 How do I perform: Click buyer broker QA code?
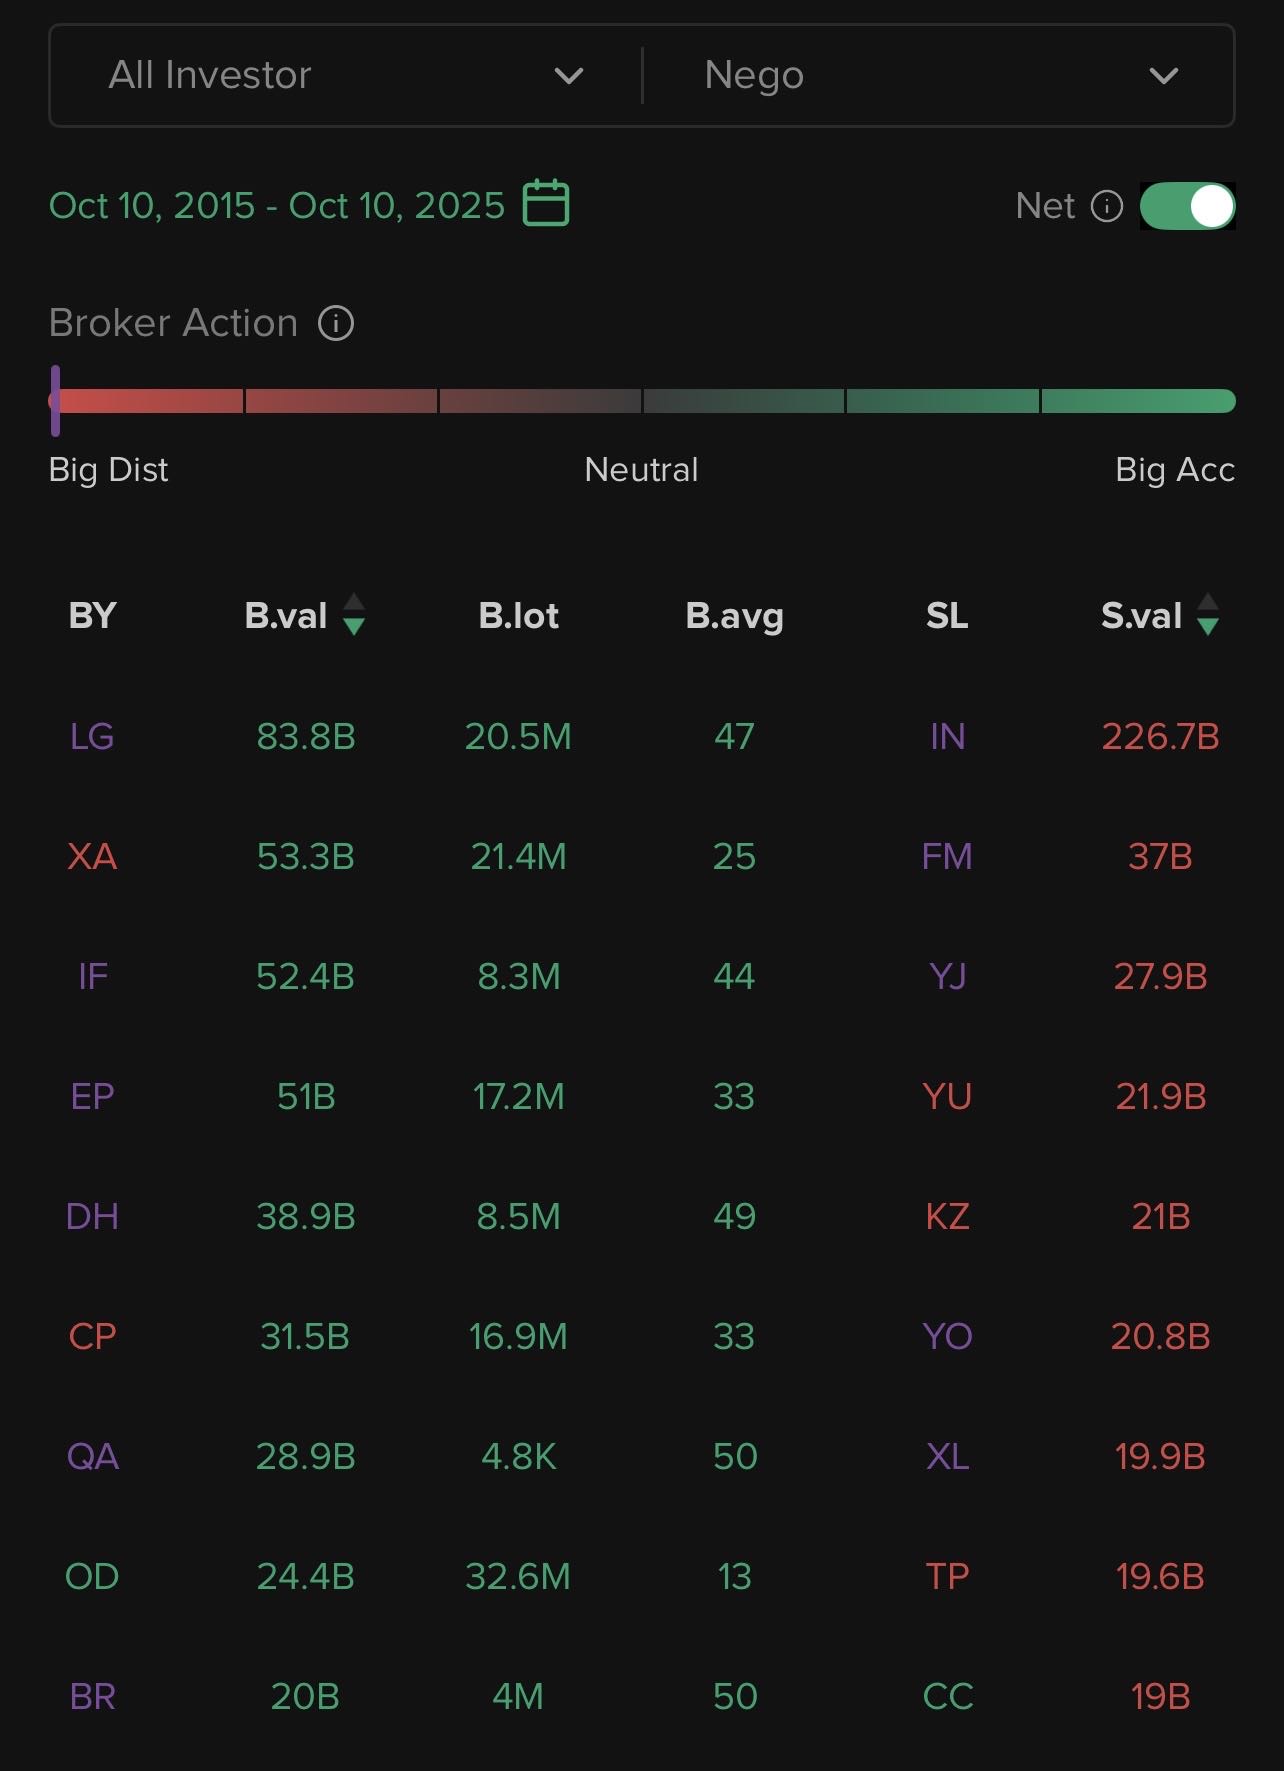92,1457
